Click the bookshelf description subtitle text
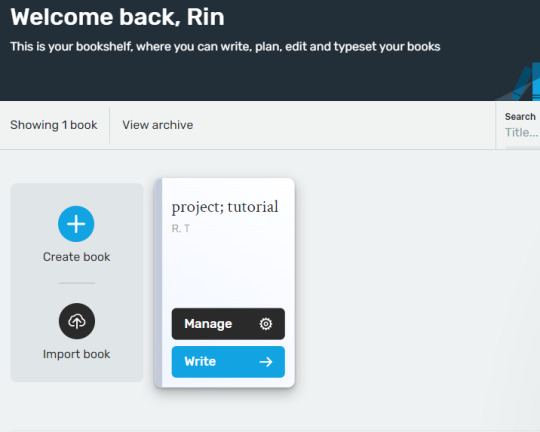 (x=225, y=47)
